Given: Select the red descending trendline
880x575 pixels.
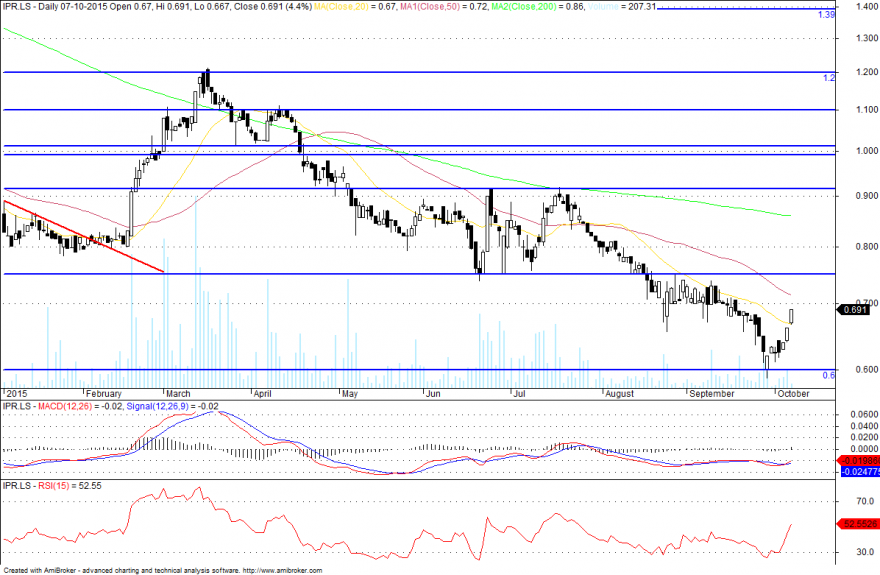Looking at the screenshot, I should point(84,236).
